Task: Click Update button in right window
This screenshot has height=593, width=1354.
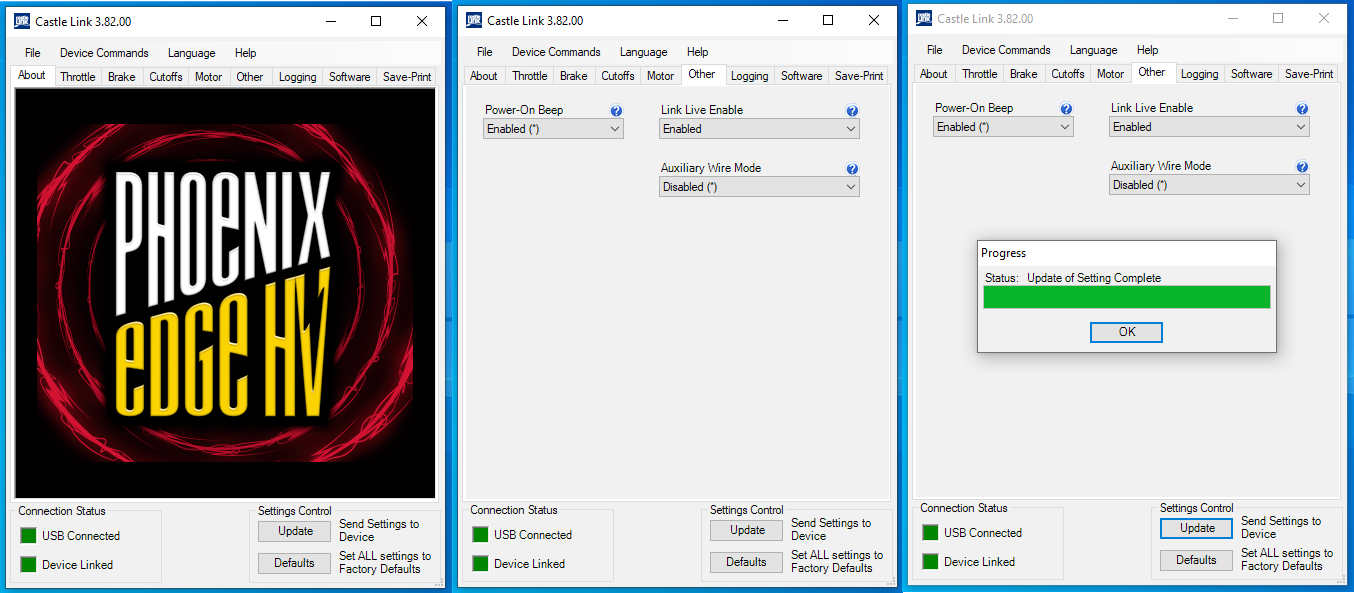Action: click(x=1197, y=529)
